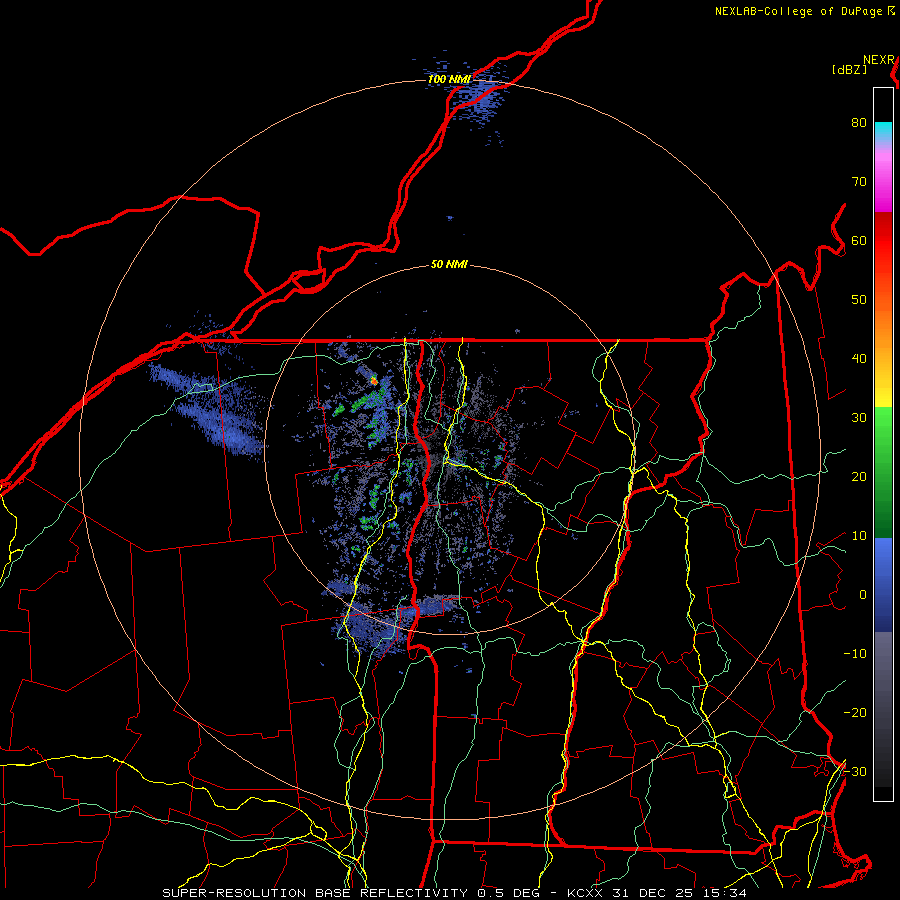Click the -10 value on dBZ scale
This screenshot has width=900, height=900.
pyautogui.click(x=855, y=653)
